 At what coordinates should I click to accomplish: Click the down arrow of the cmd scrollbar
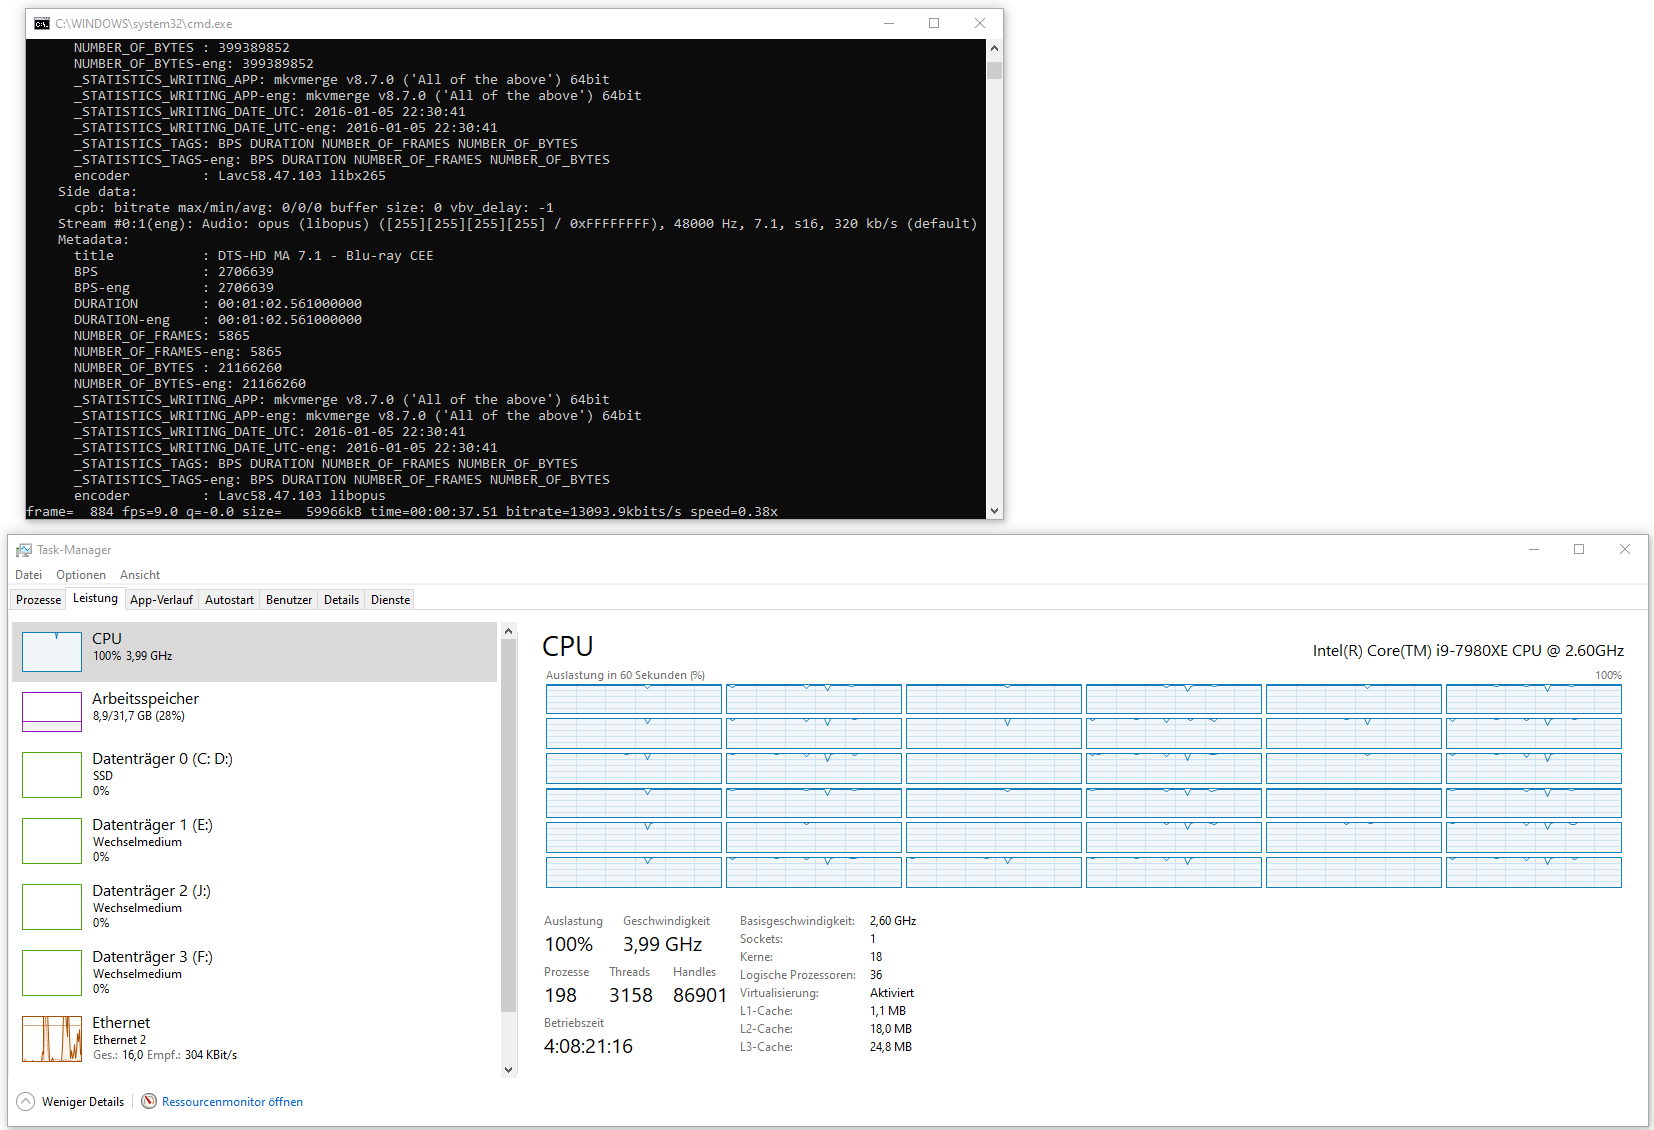pyautogui.click(x=994, y=511)
